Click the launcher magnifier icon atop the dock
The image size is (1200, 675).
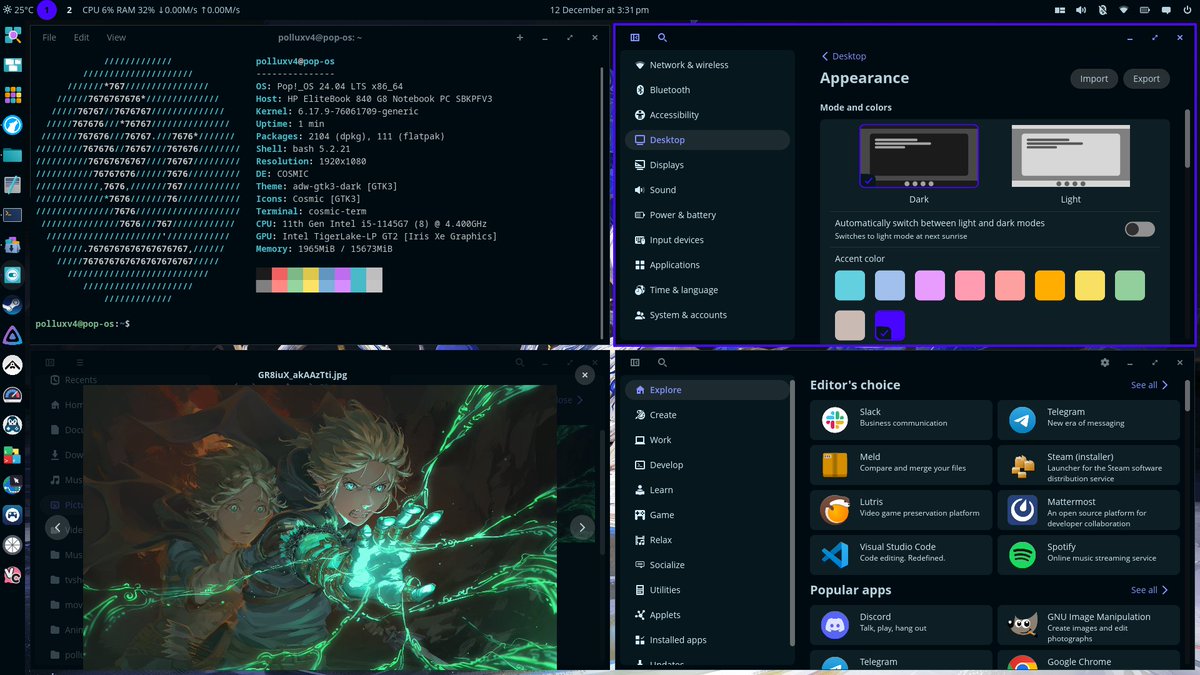[x=12, y=35]
